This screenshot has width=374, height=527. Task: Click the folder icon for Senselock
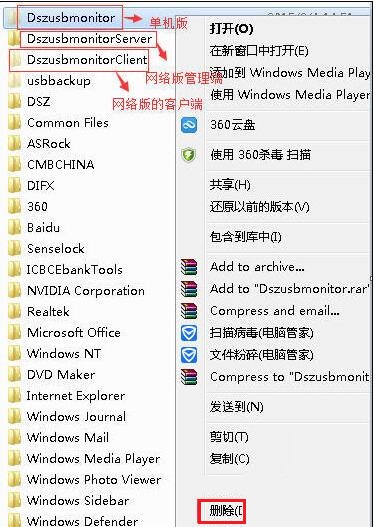tap(14, 249)
